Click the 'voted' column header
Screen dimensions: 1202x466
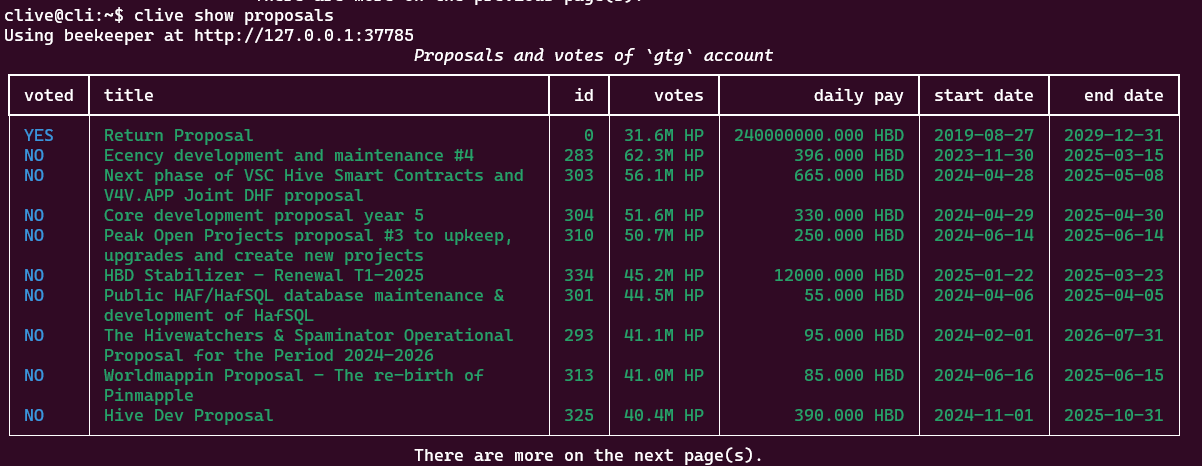[49, 95]
